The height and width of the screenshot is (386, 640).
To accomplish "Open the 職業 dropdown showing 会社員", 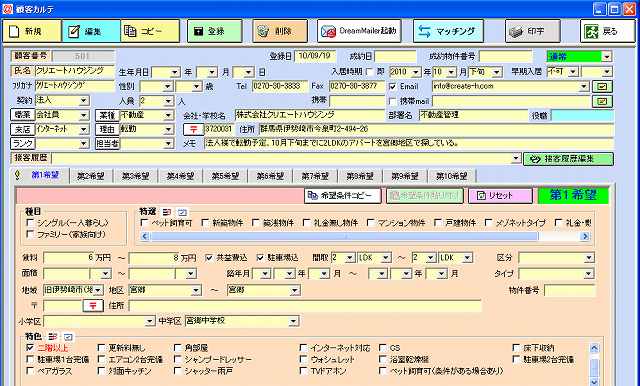I will pyautogui.click(x=84, y=115).
